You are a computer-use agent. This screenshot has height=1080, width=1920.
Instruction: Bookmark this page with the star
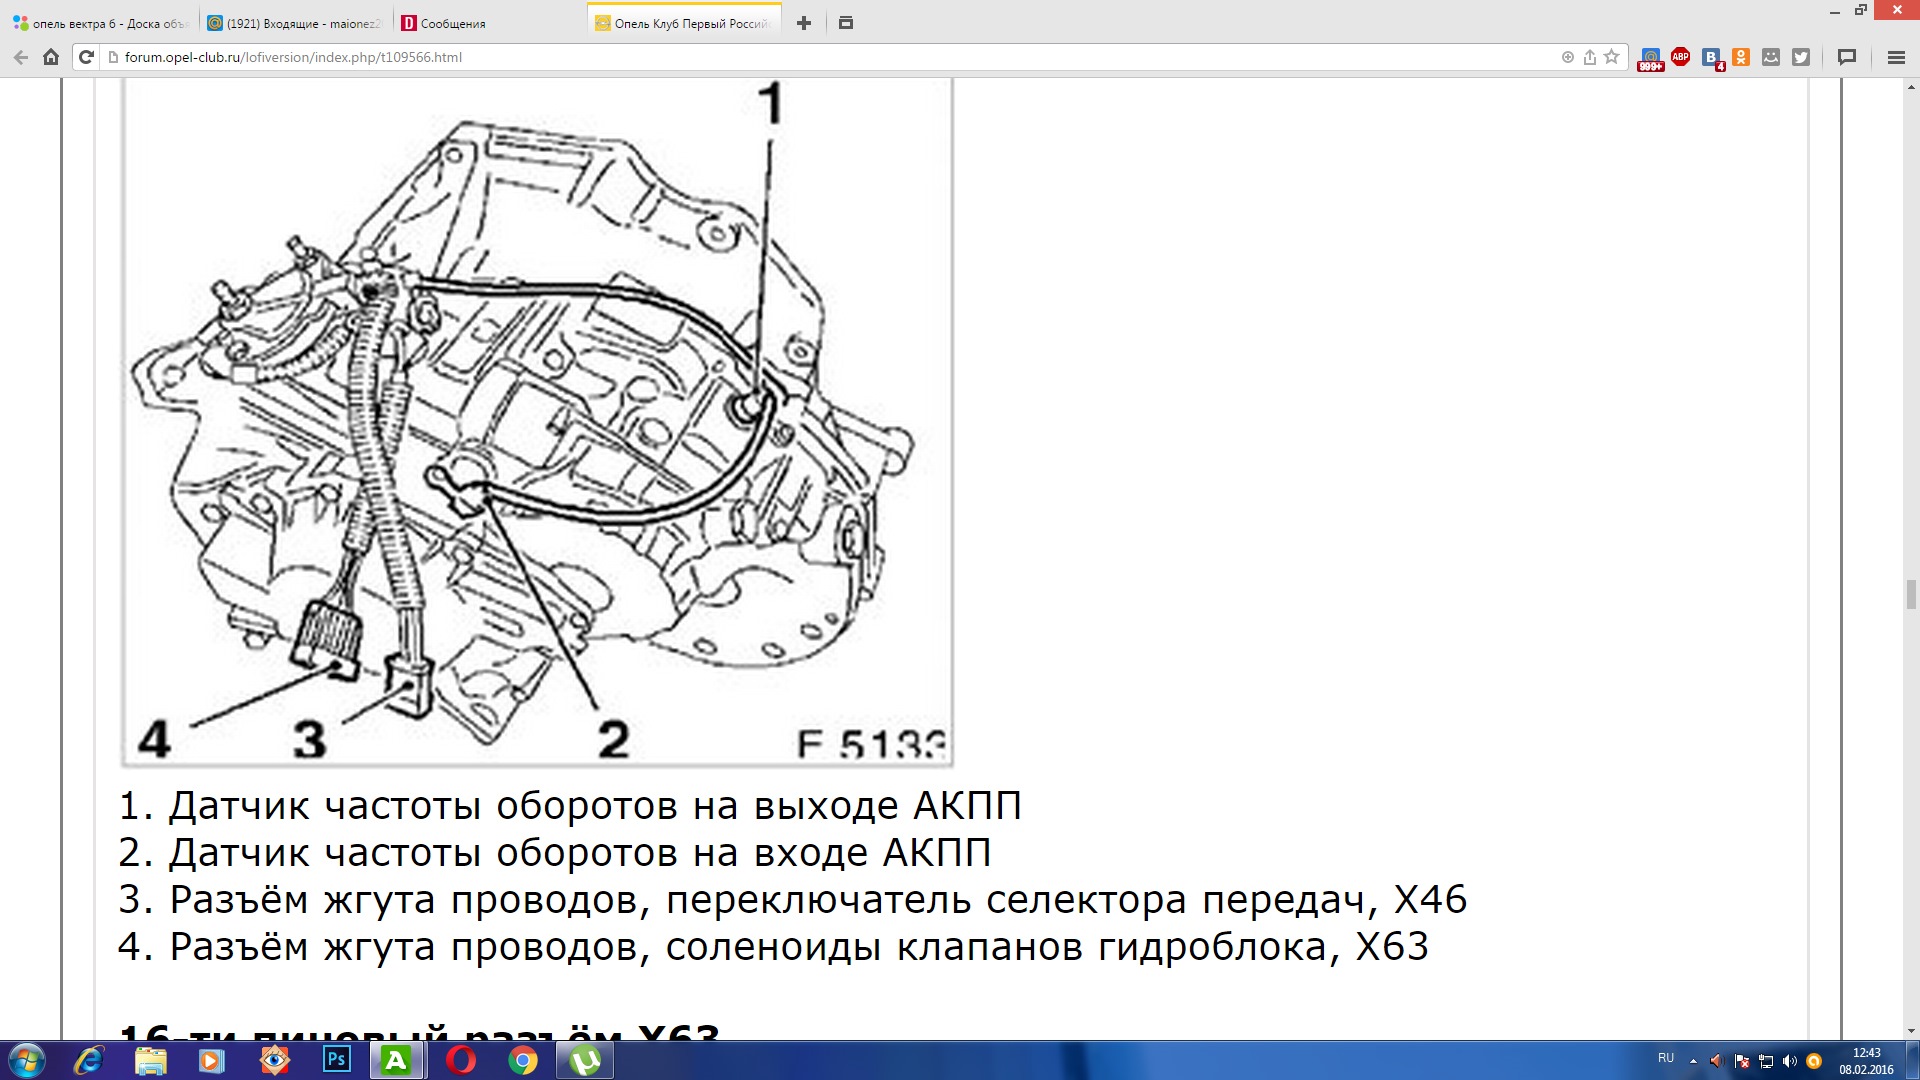tap(1611, 57)
